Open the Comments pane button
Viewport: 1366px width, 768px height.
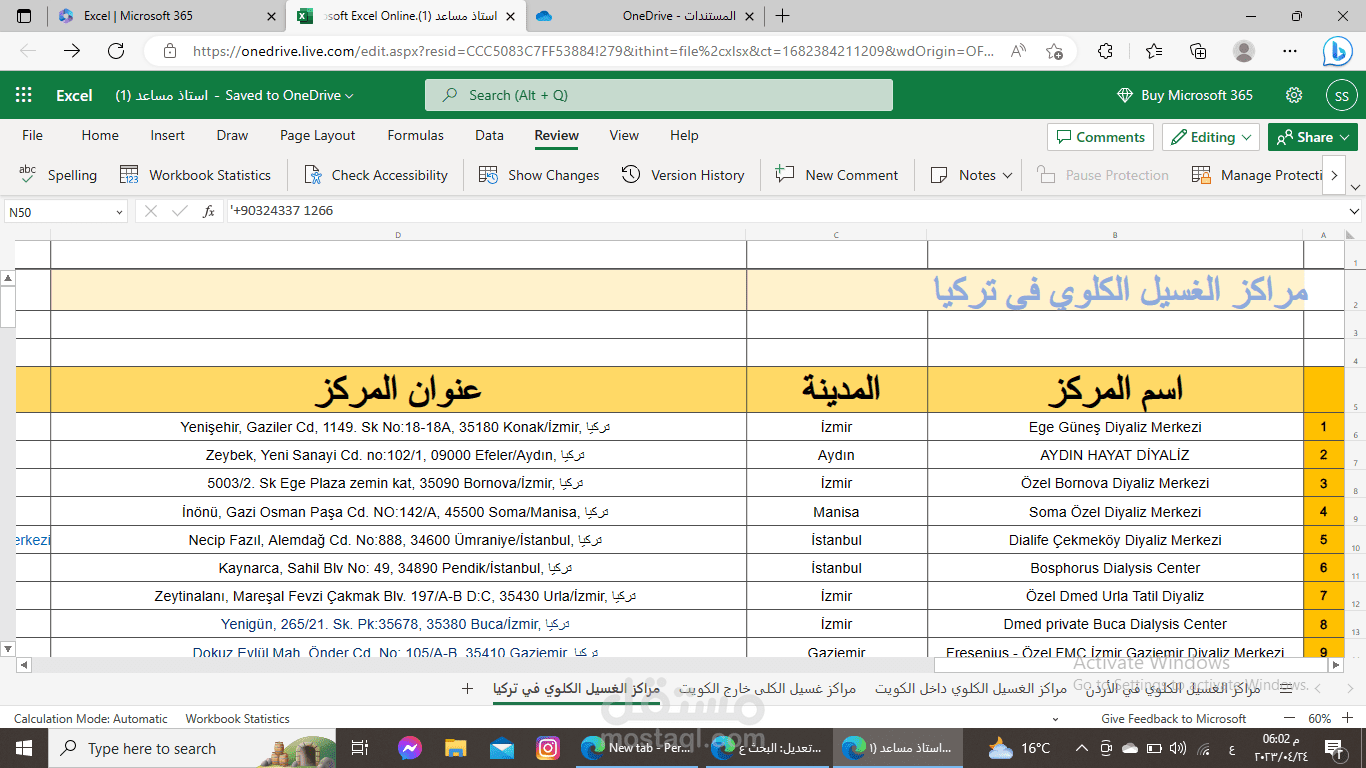(1100, 137)
